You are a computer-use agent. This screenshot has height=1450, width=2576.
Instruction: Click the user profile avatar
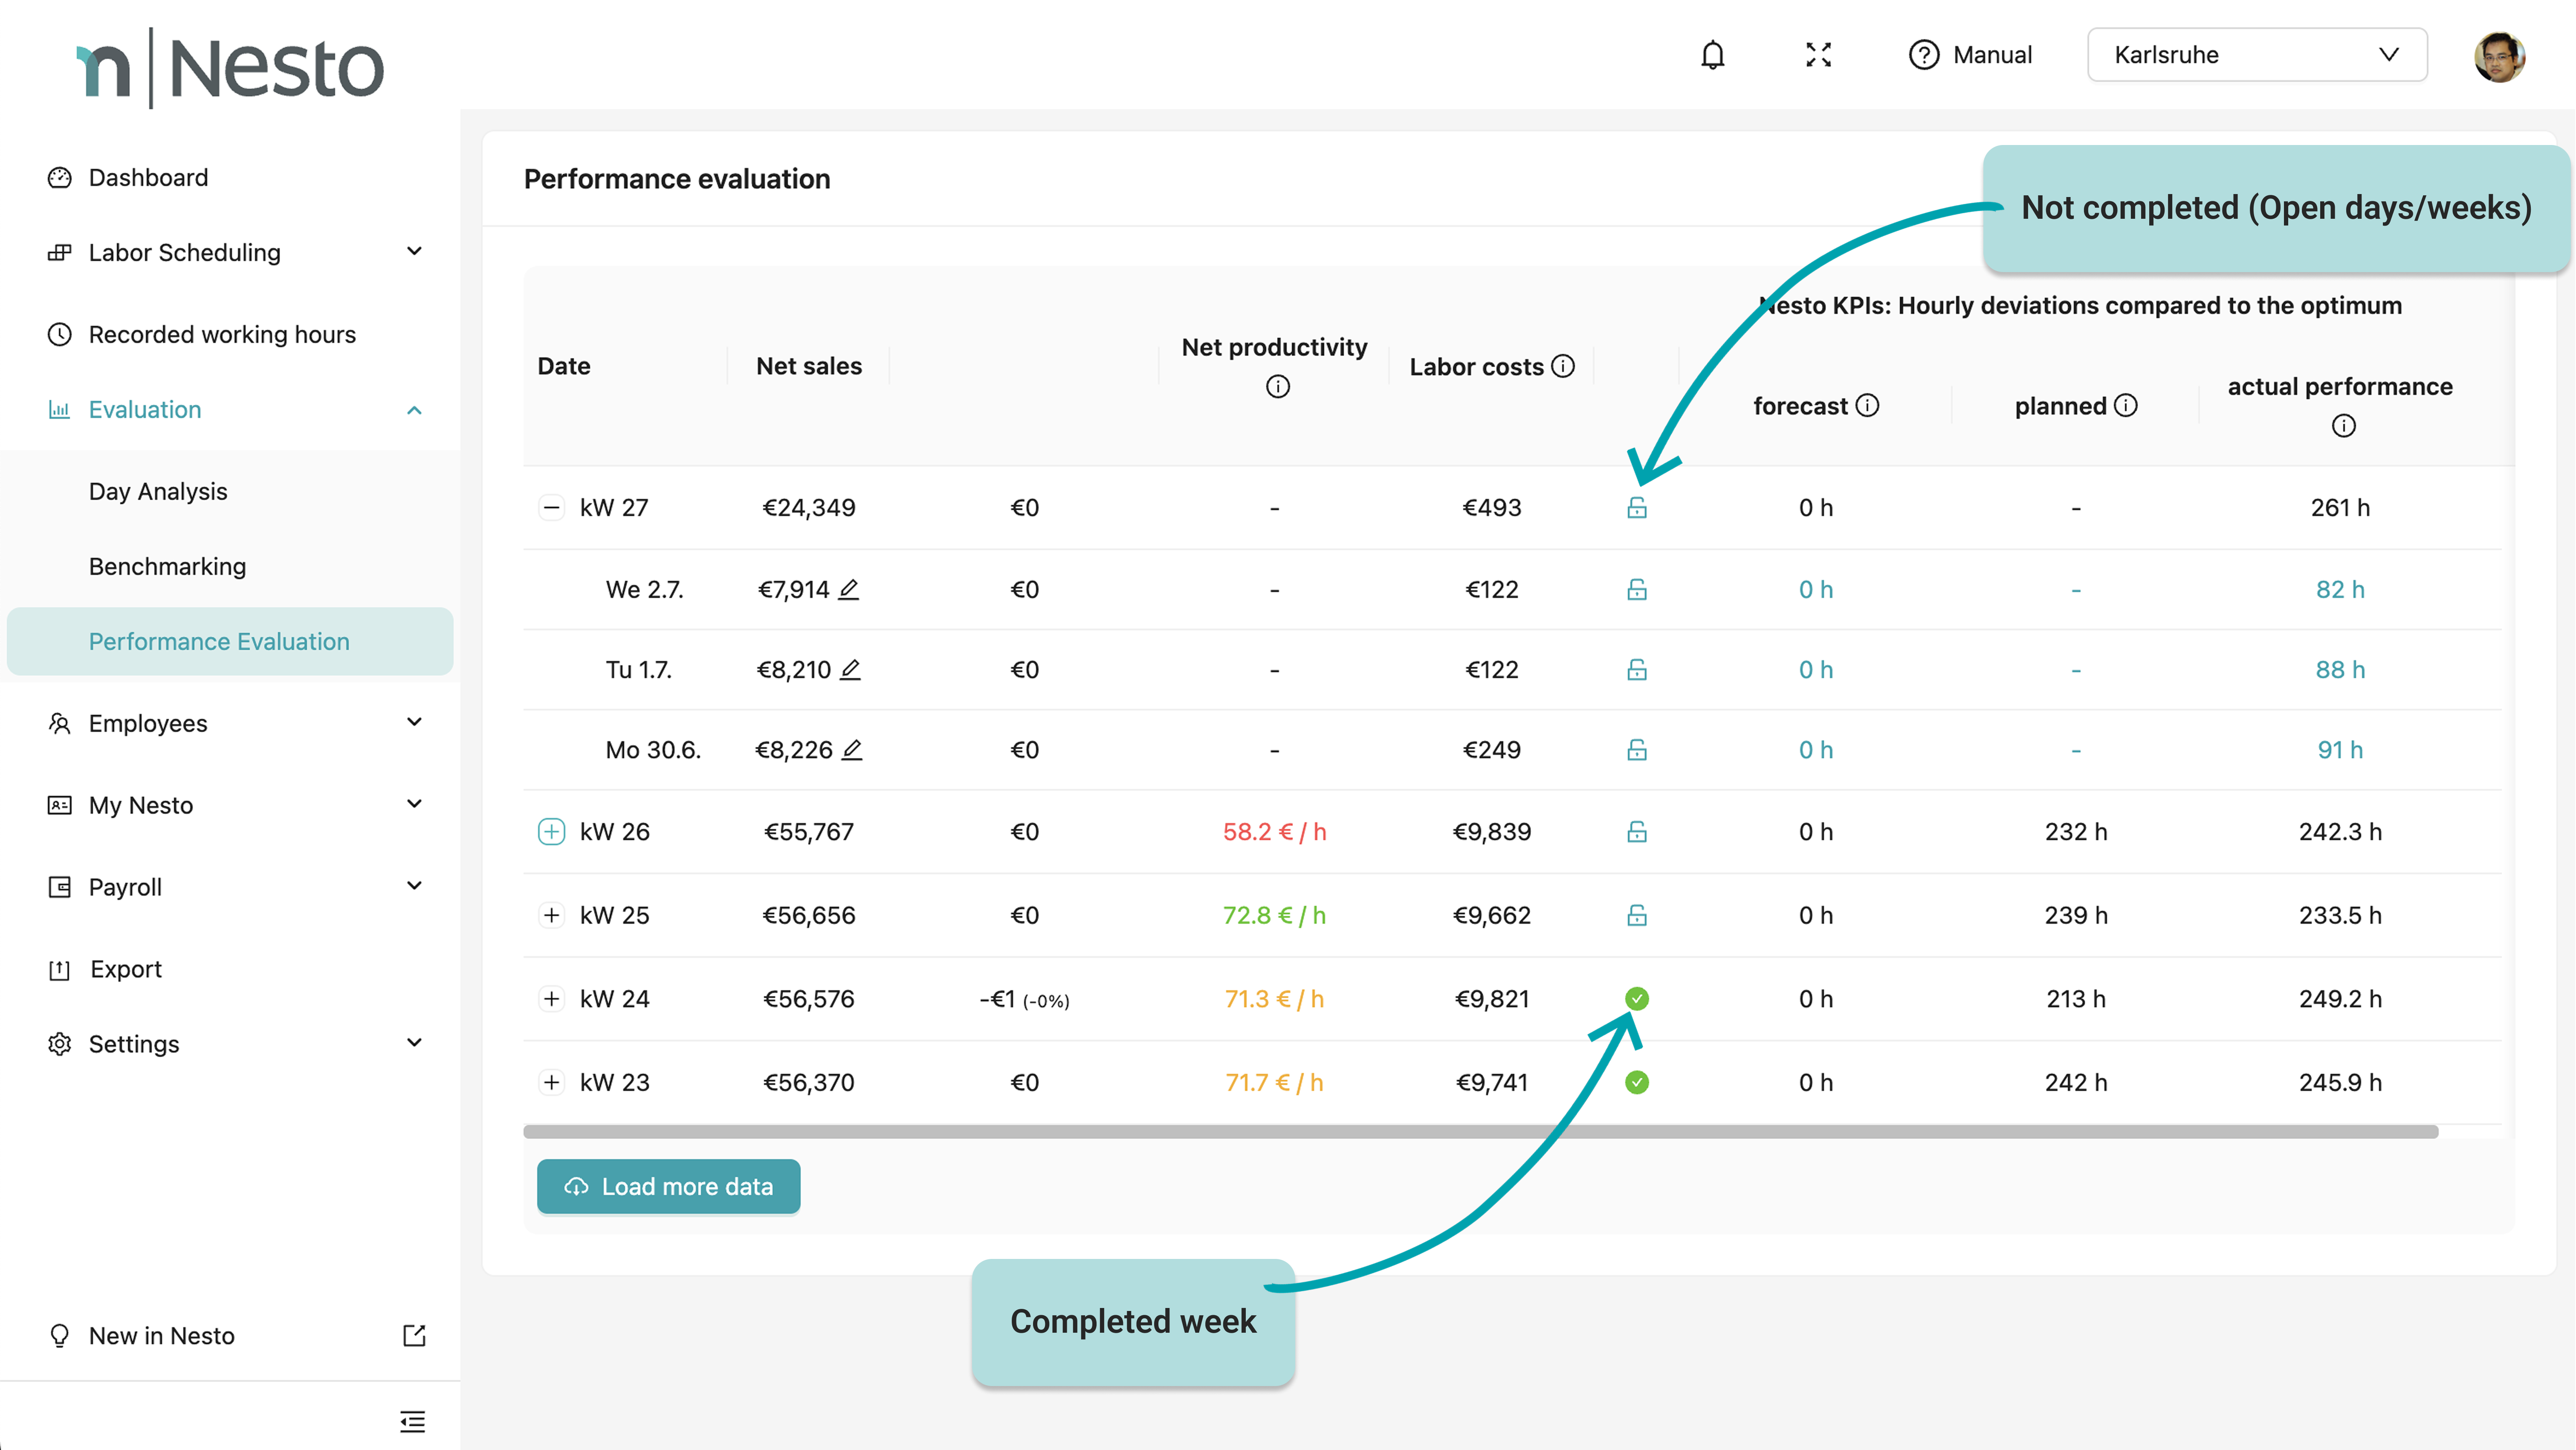(2498, 56)
